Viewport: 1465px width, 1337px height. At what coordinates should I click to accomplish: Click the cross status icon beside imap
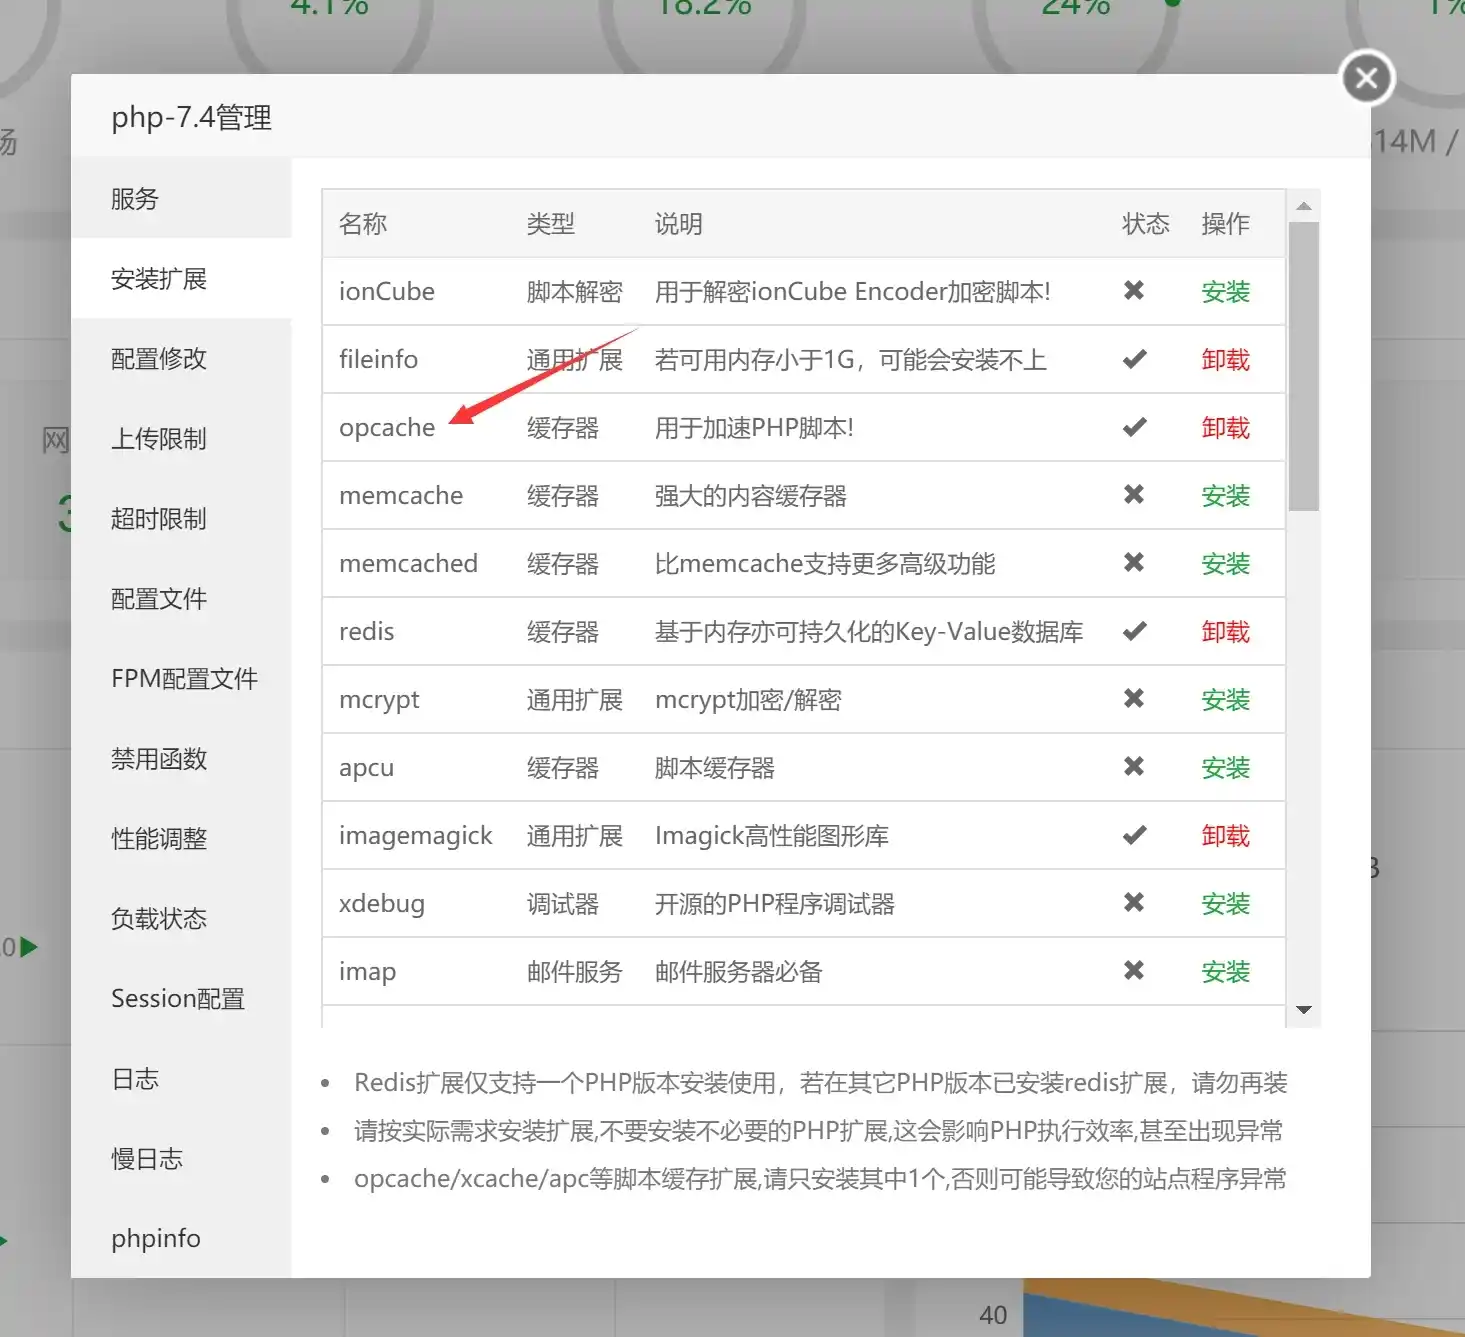click(x=1133, y=971)
